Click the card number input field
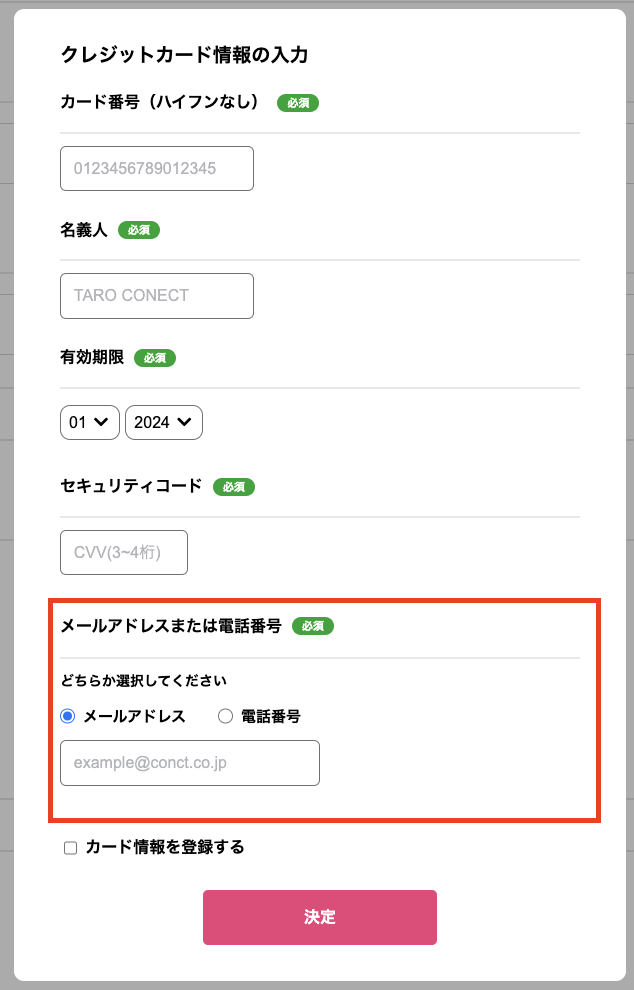634x990 pixels. point(157,169)
